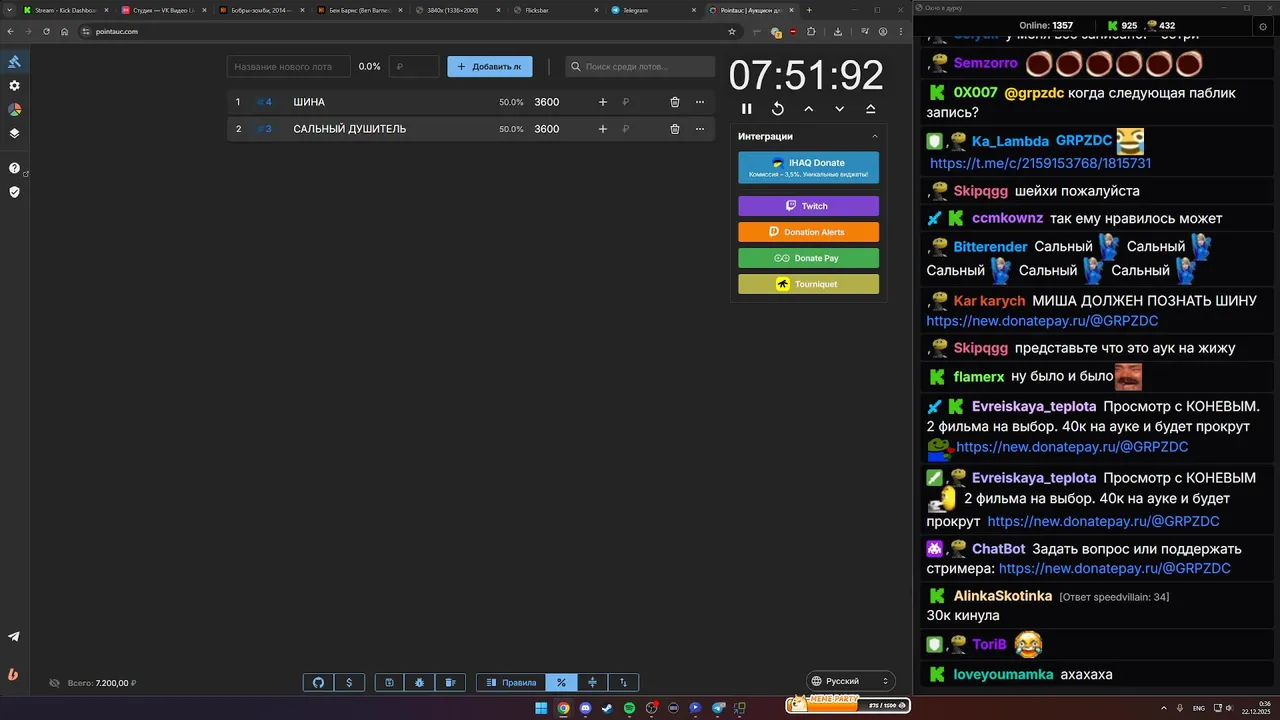Open the settings gear in sidebar
The height and width of the screenshot is (720, 1280).
(14, 86)
